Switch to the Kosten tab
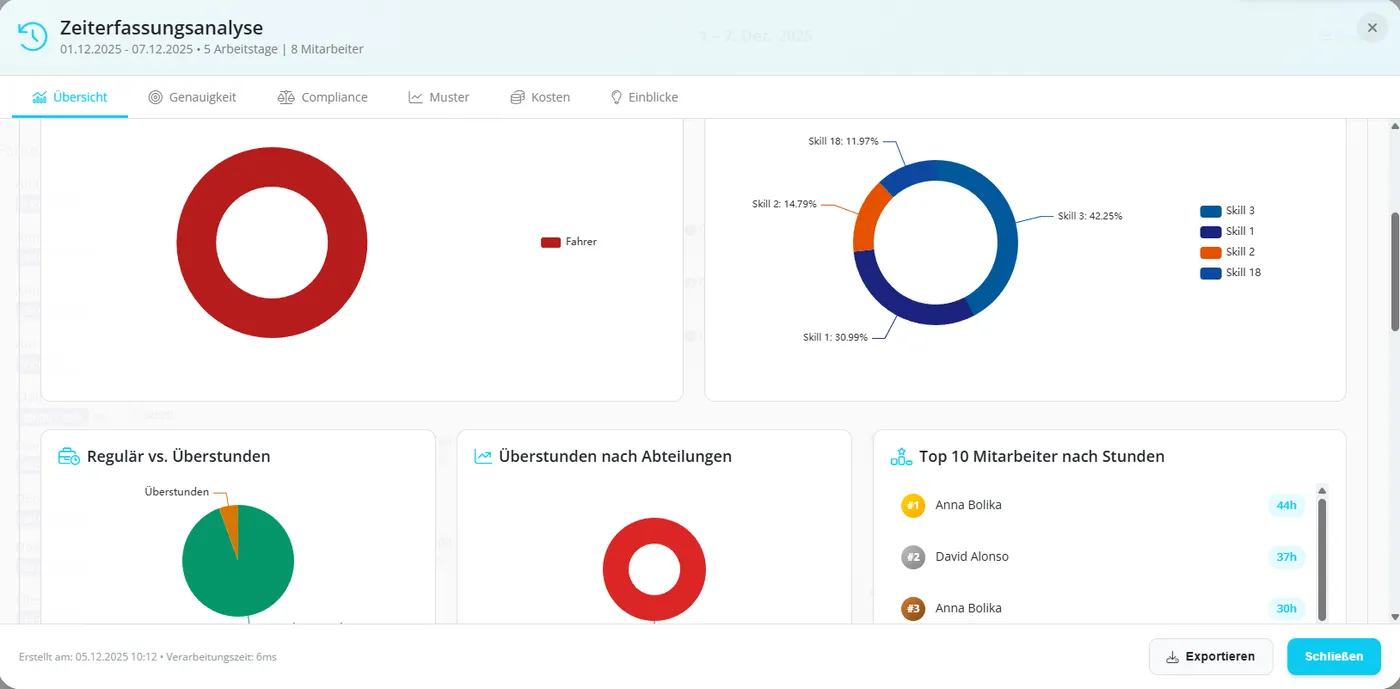This screenshot has width=1400, height=689. (x=540, y=96)
